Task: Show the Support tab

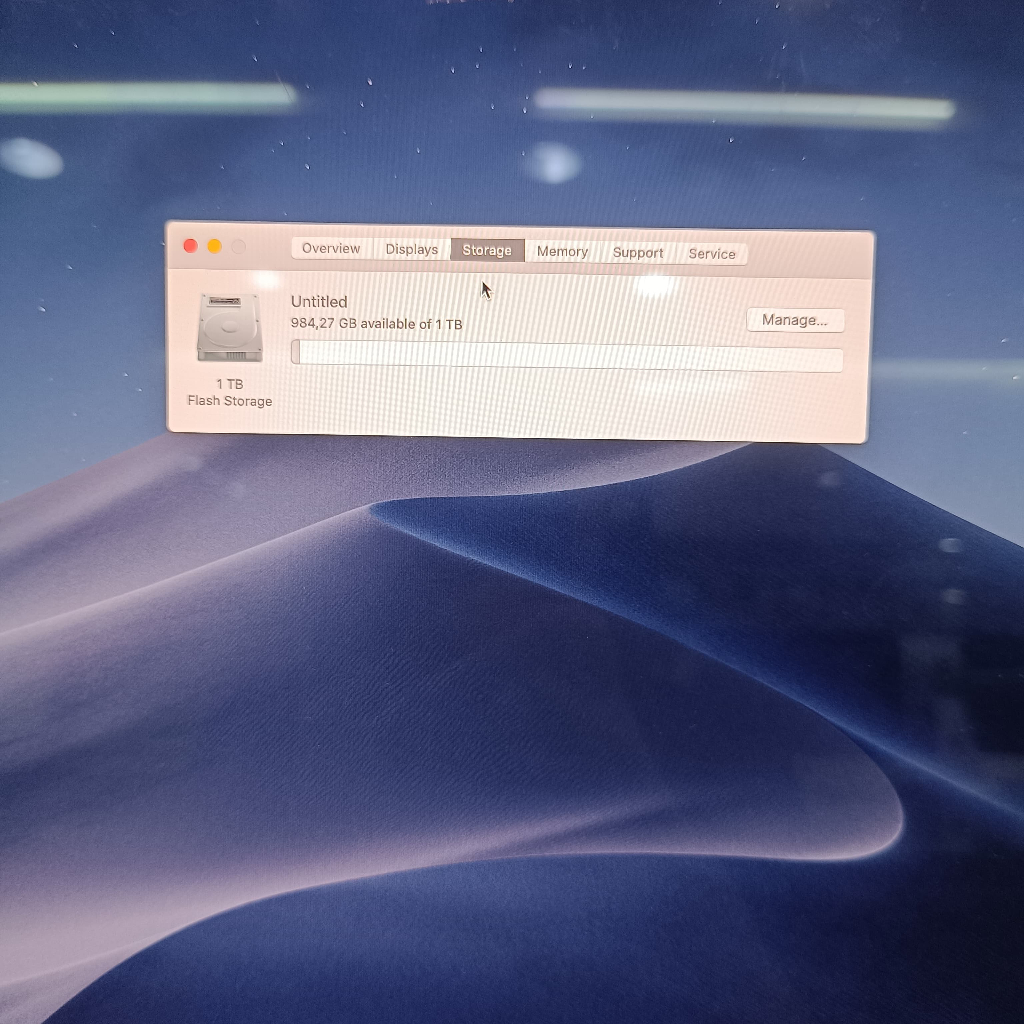Action: 638,253
